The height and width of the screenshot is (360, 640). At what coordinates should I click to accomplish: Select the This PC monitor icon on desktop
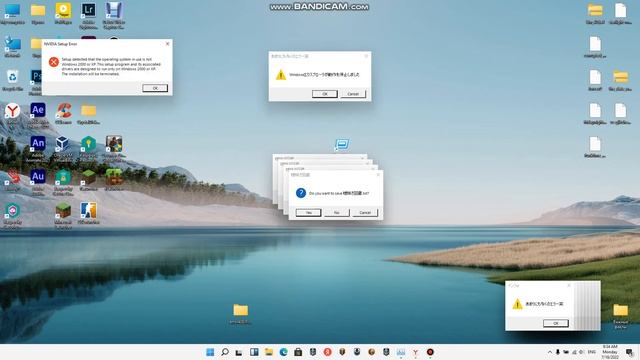pos(12,10)
